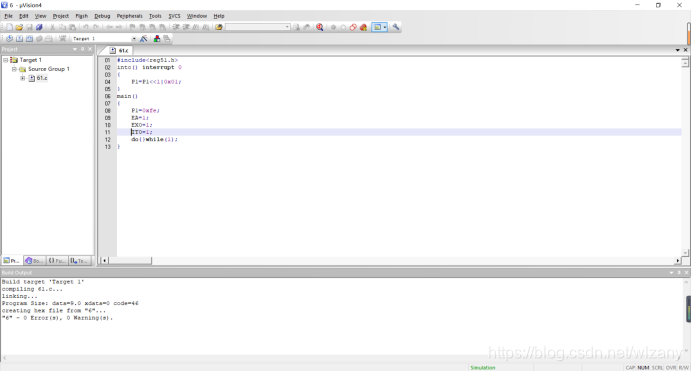Click the Save All icon
Image resolution: width=692 pixels, height=371 pixels.
pos(39,27)
